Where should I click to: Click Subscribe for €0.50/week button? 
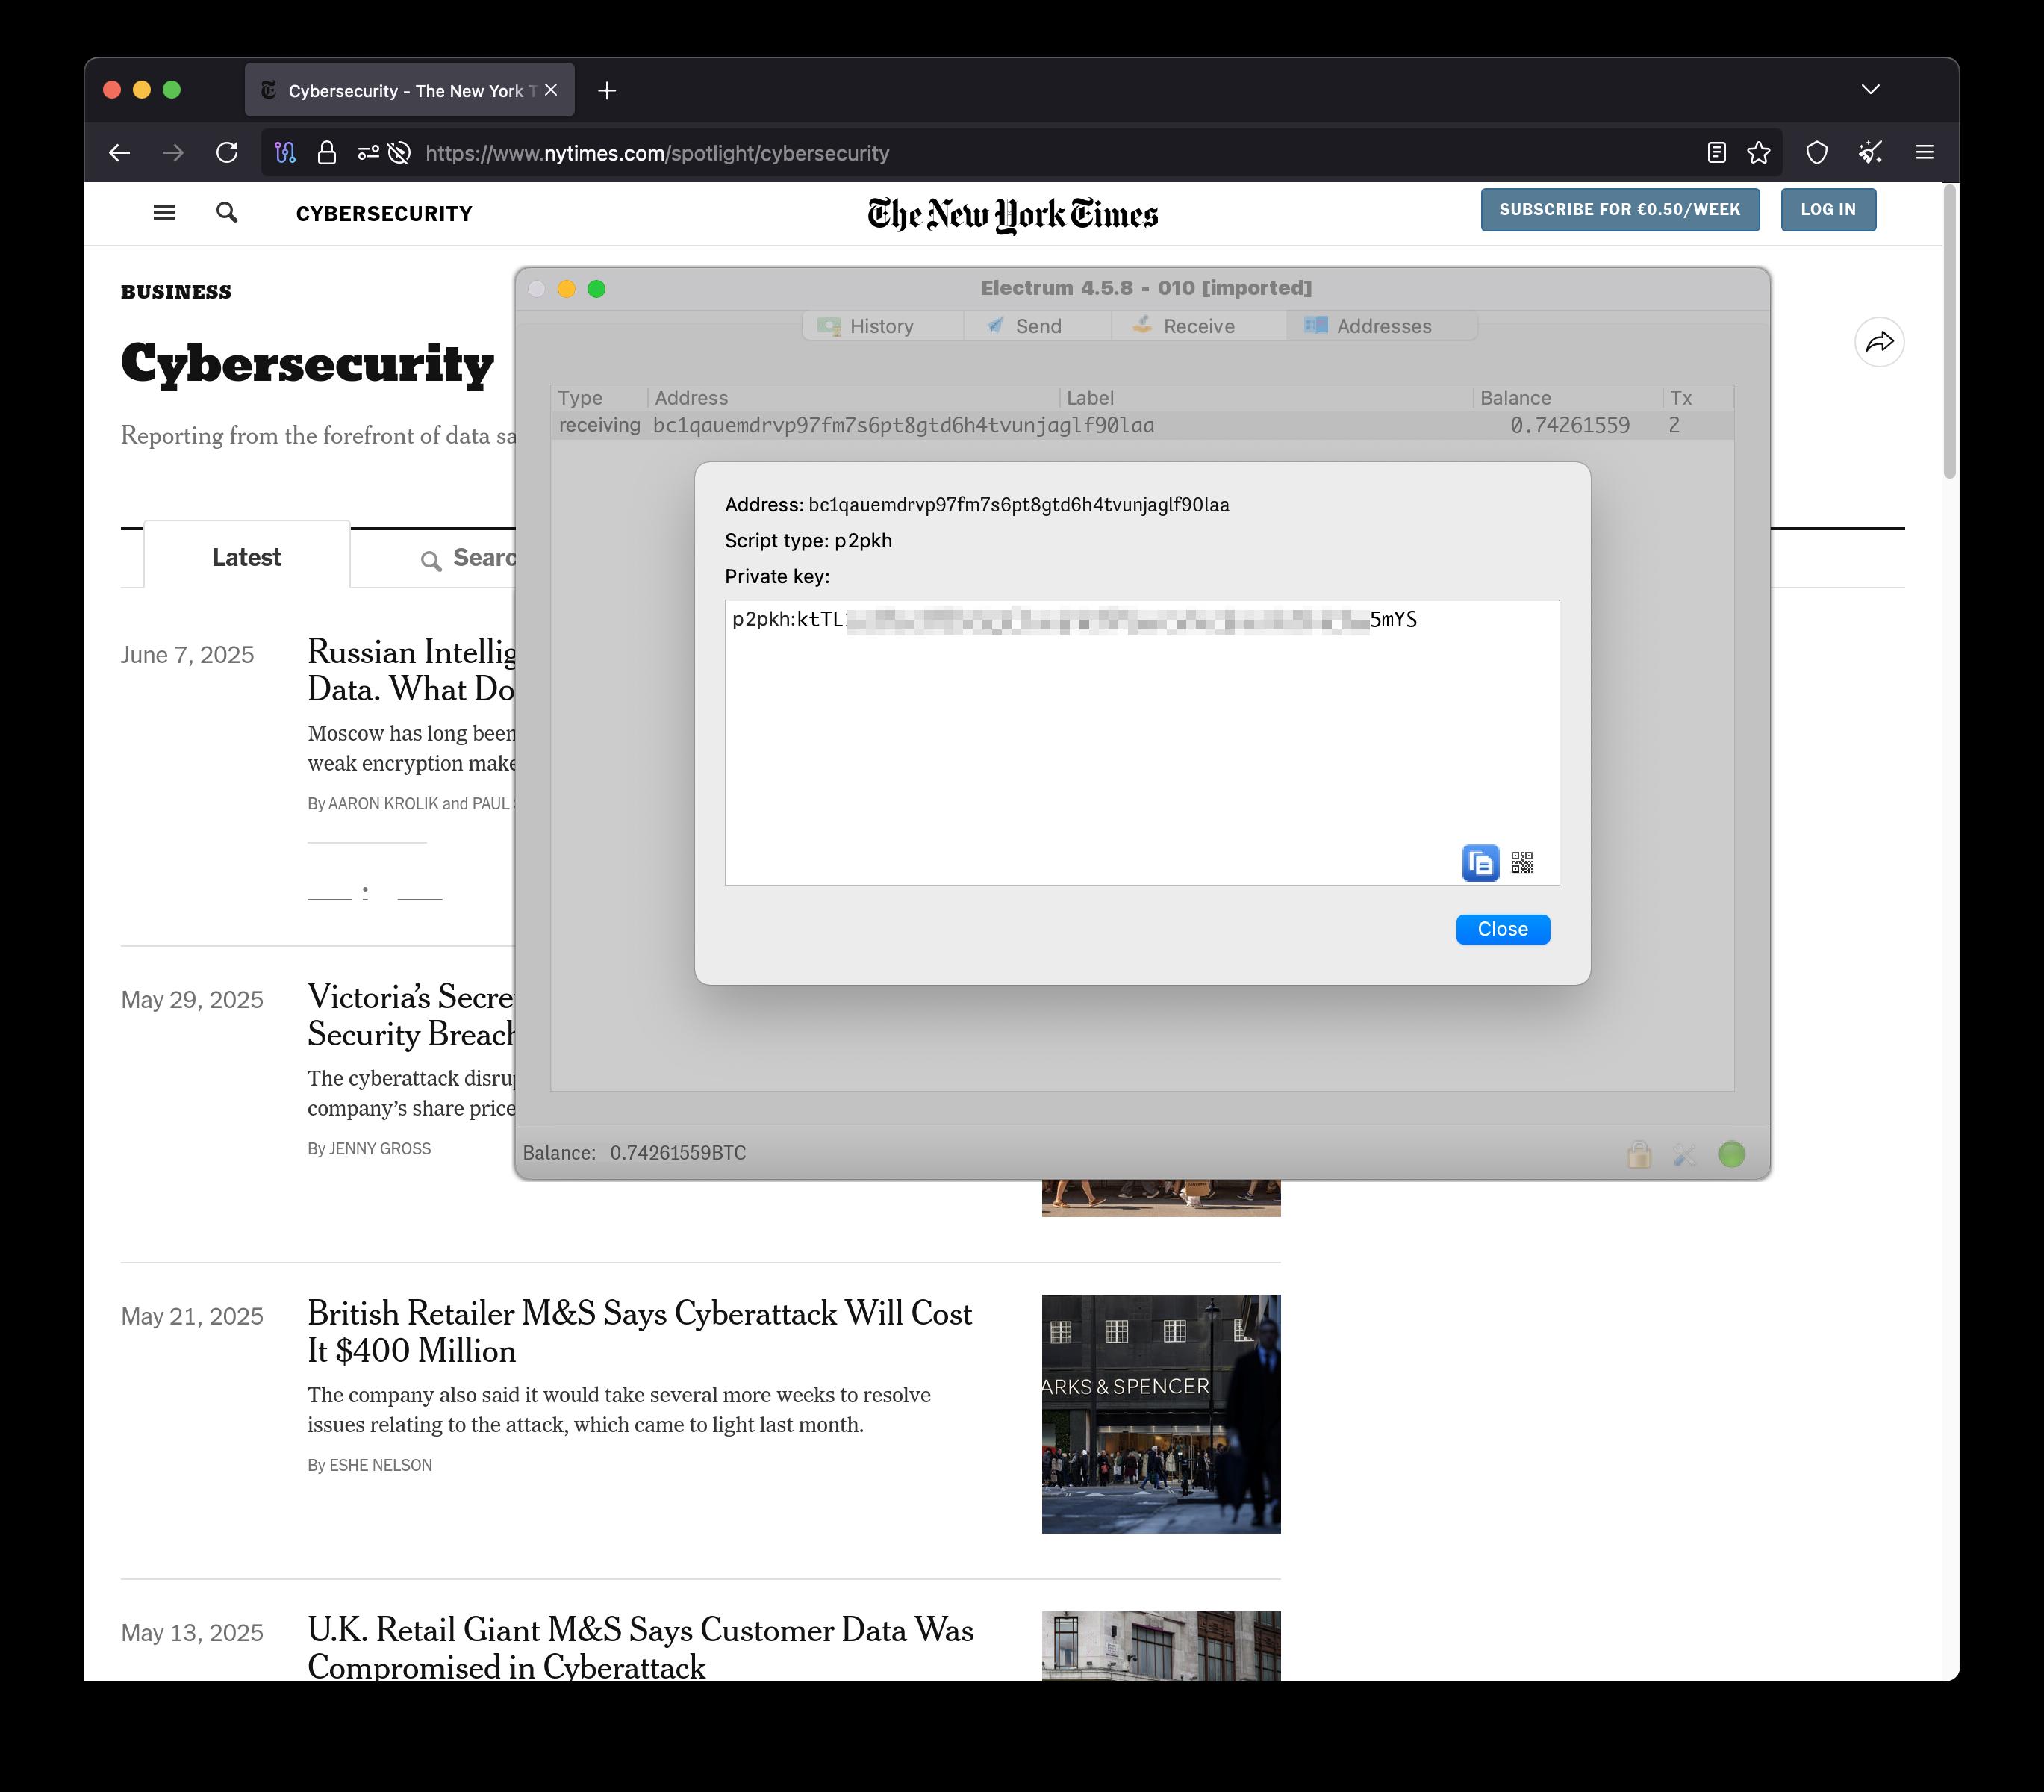click(x=1619, y=209)
